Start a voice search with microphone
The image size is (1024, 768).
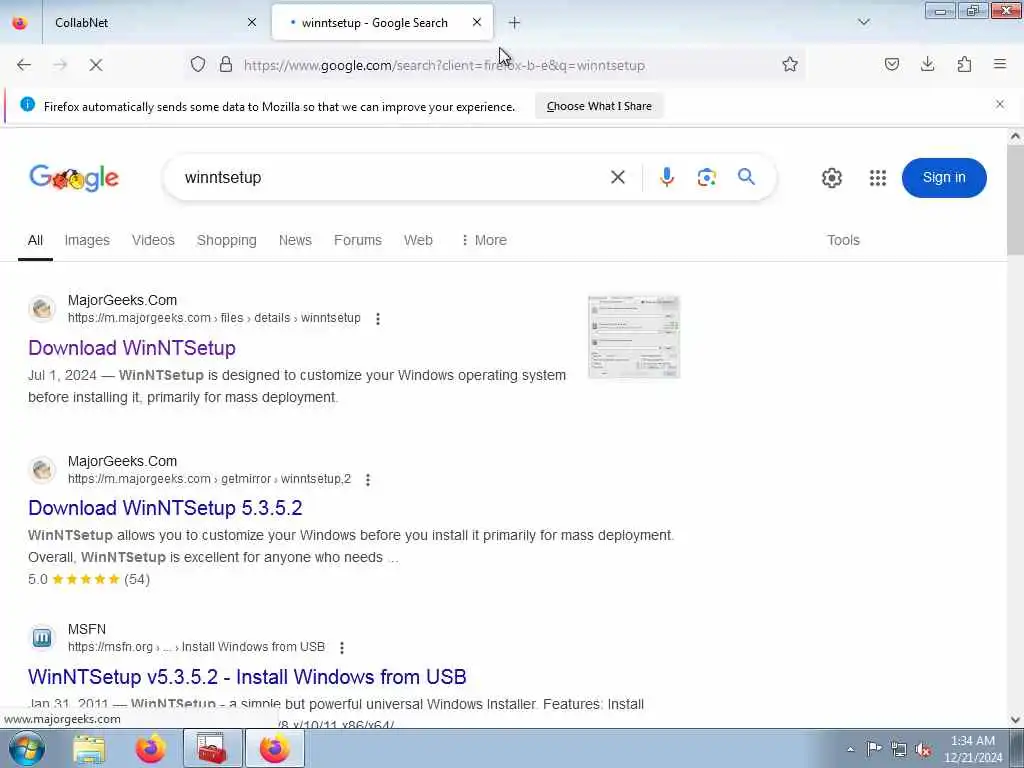click(666, 177)
